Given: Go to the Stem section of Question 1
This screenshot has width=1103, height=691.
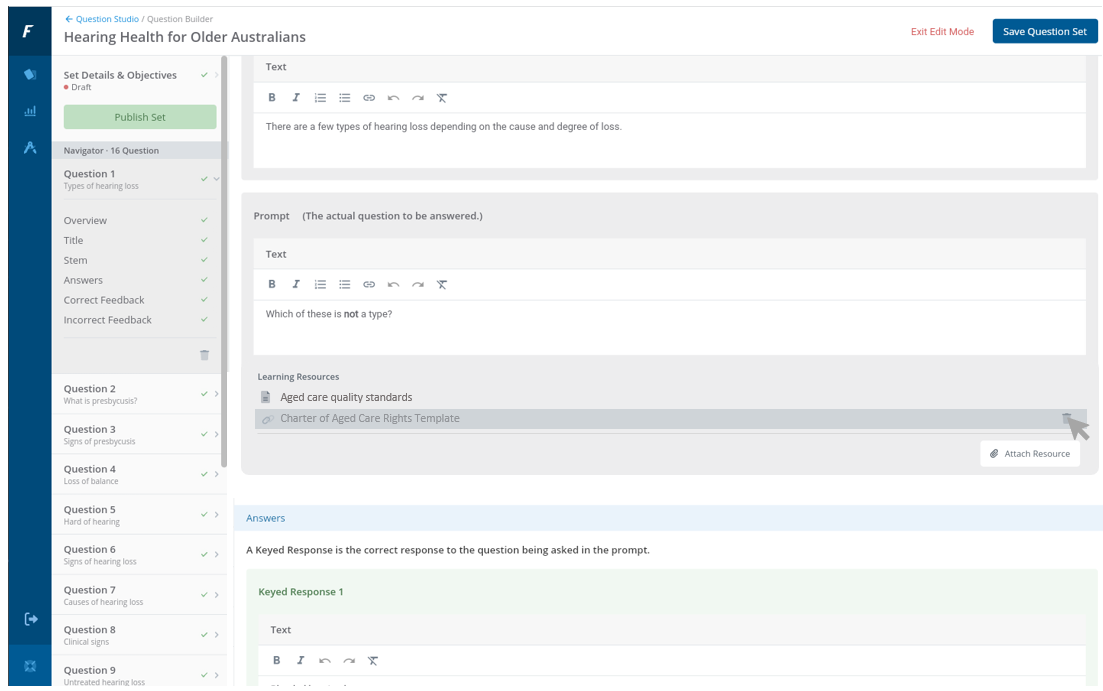Looking at the screenshot, I should (x=76, y=260).
